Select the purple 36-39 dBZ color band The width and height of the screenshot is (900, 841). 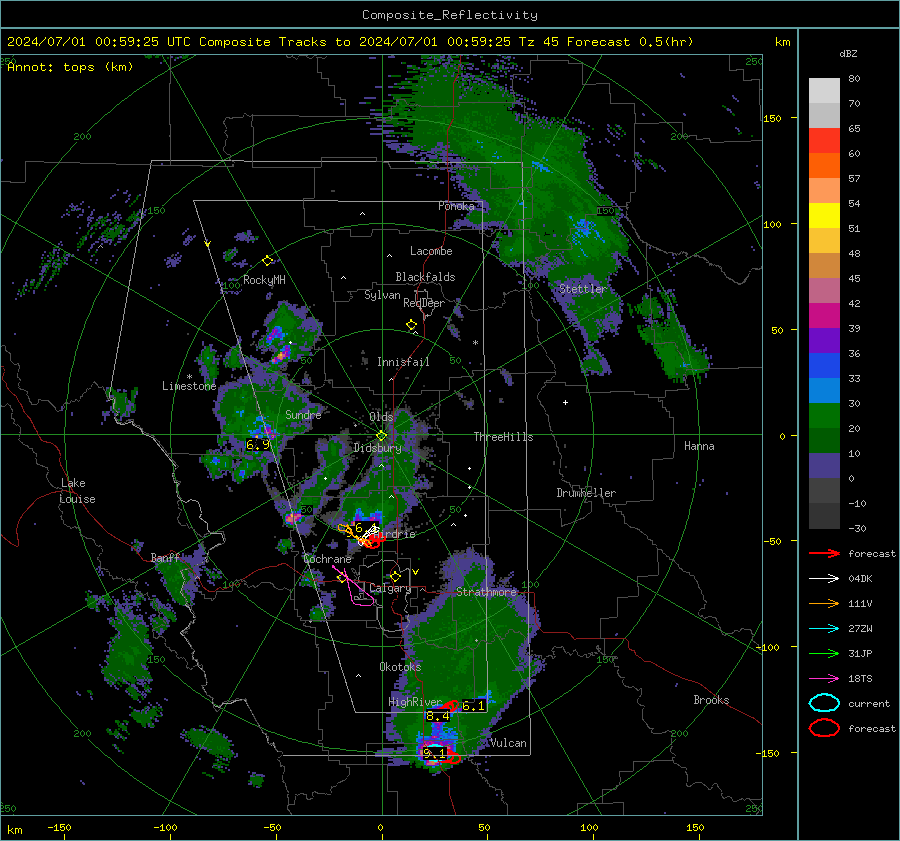[824, 340]
